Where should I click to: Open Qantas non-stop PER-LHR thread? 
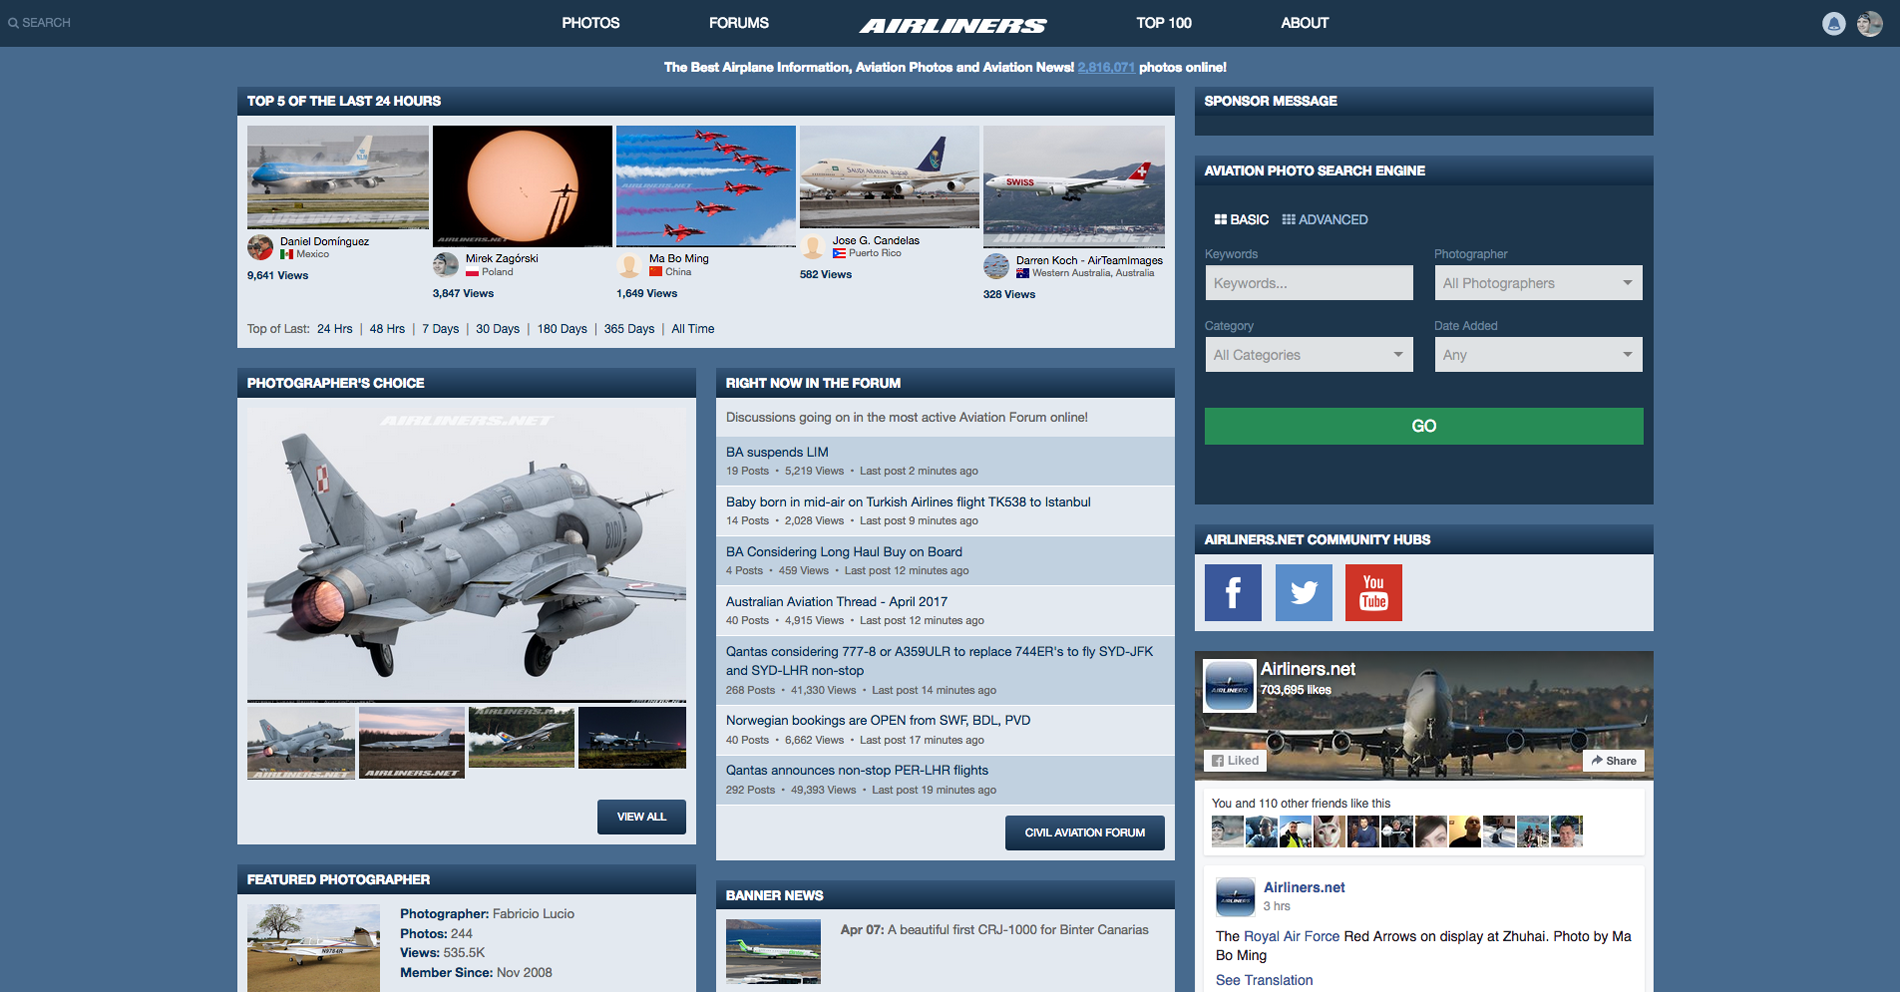(x=857, y=770)
